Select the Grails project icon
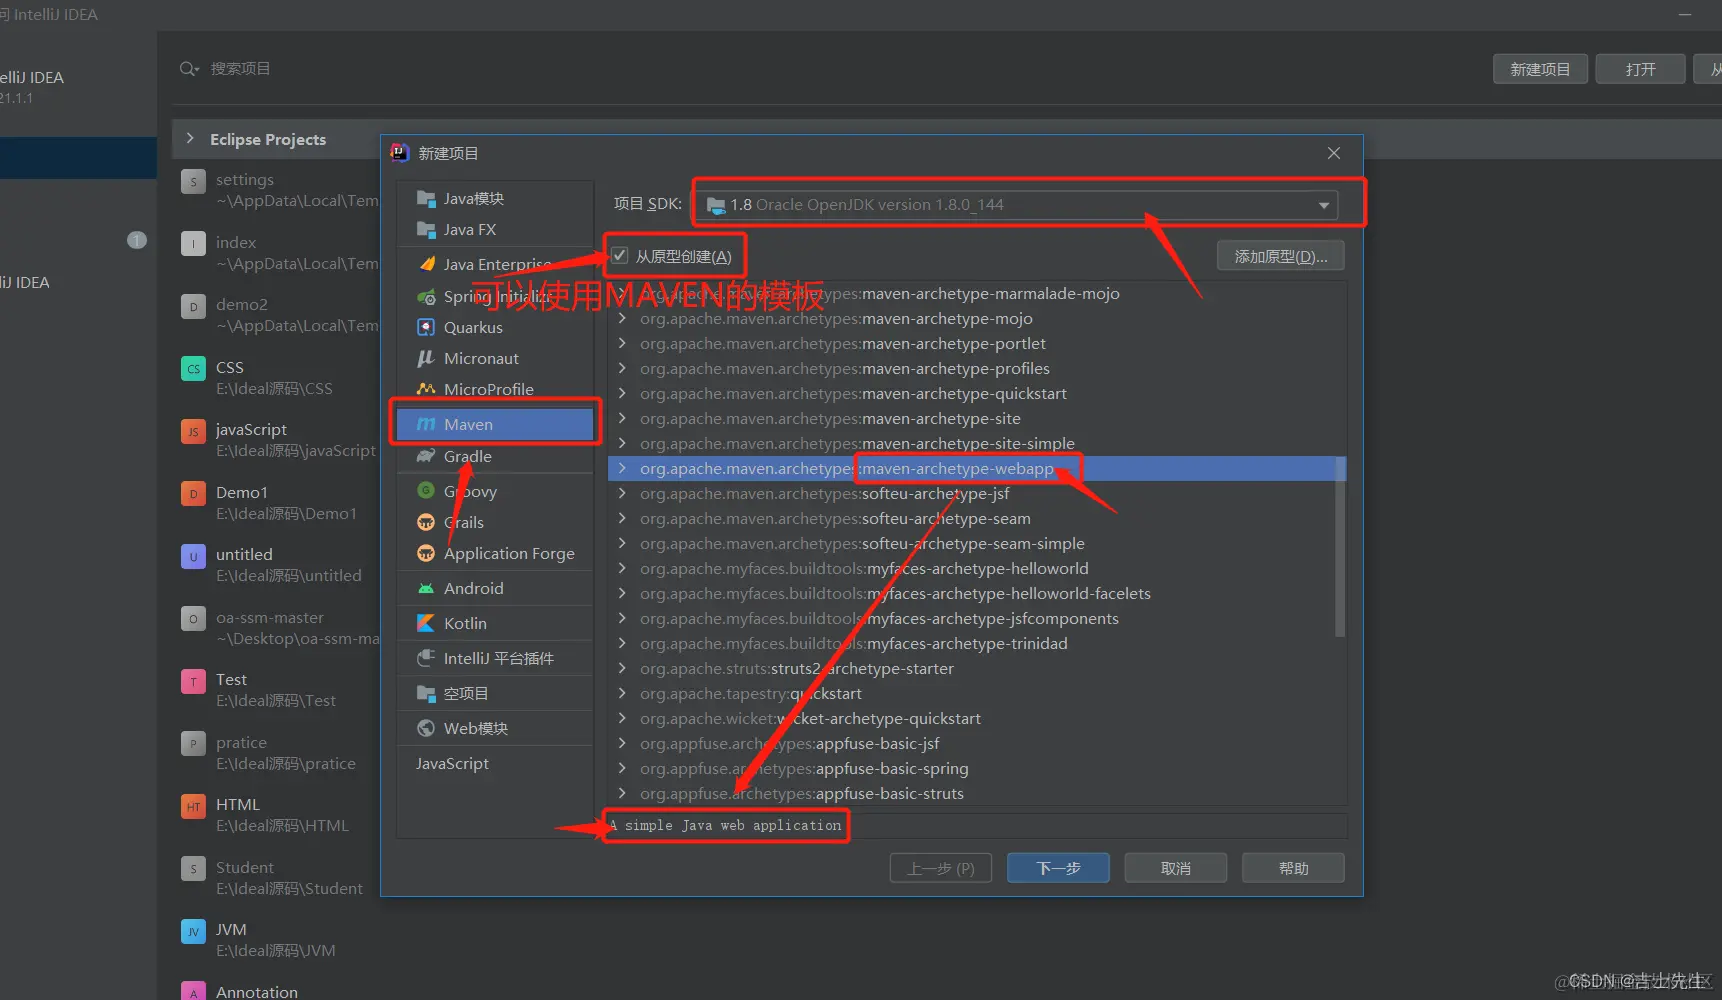1722x1000 pixels. click(426, 522)
